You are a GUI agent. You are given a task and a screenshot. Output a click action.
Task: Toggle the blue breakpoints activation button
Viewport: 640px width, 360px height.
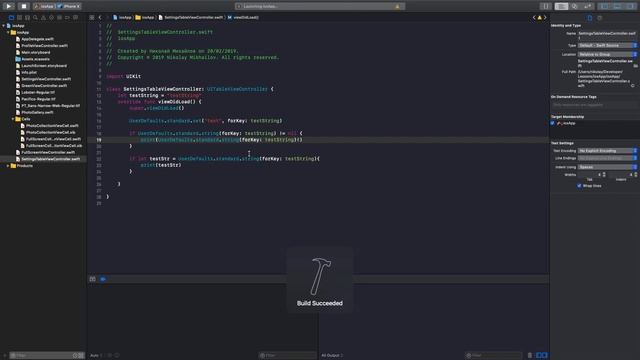coord(103,279)
